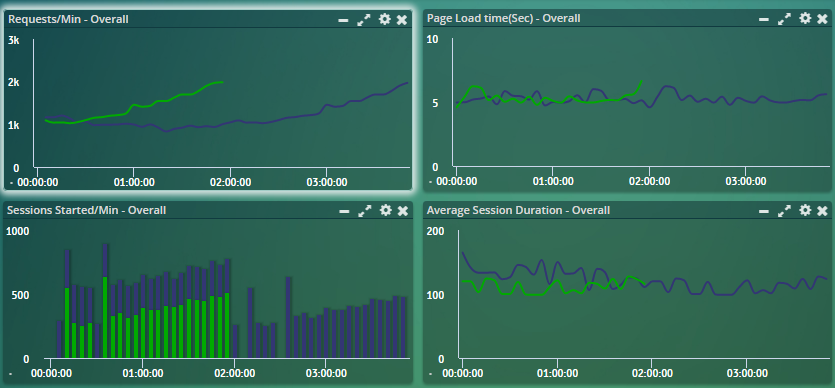Open settings gear of Average Session Duration panel

tap(805, 210)
